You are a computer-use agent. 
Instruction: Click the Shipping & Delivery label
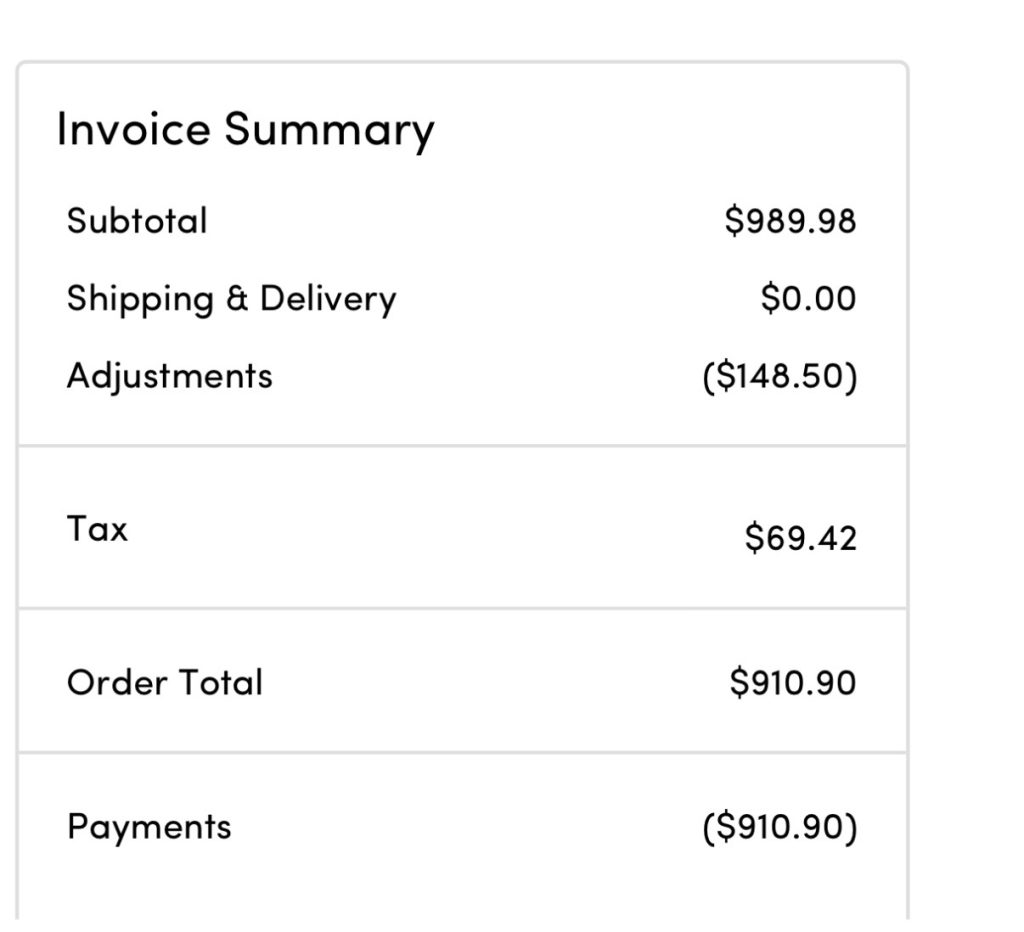click(231, 299)
